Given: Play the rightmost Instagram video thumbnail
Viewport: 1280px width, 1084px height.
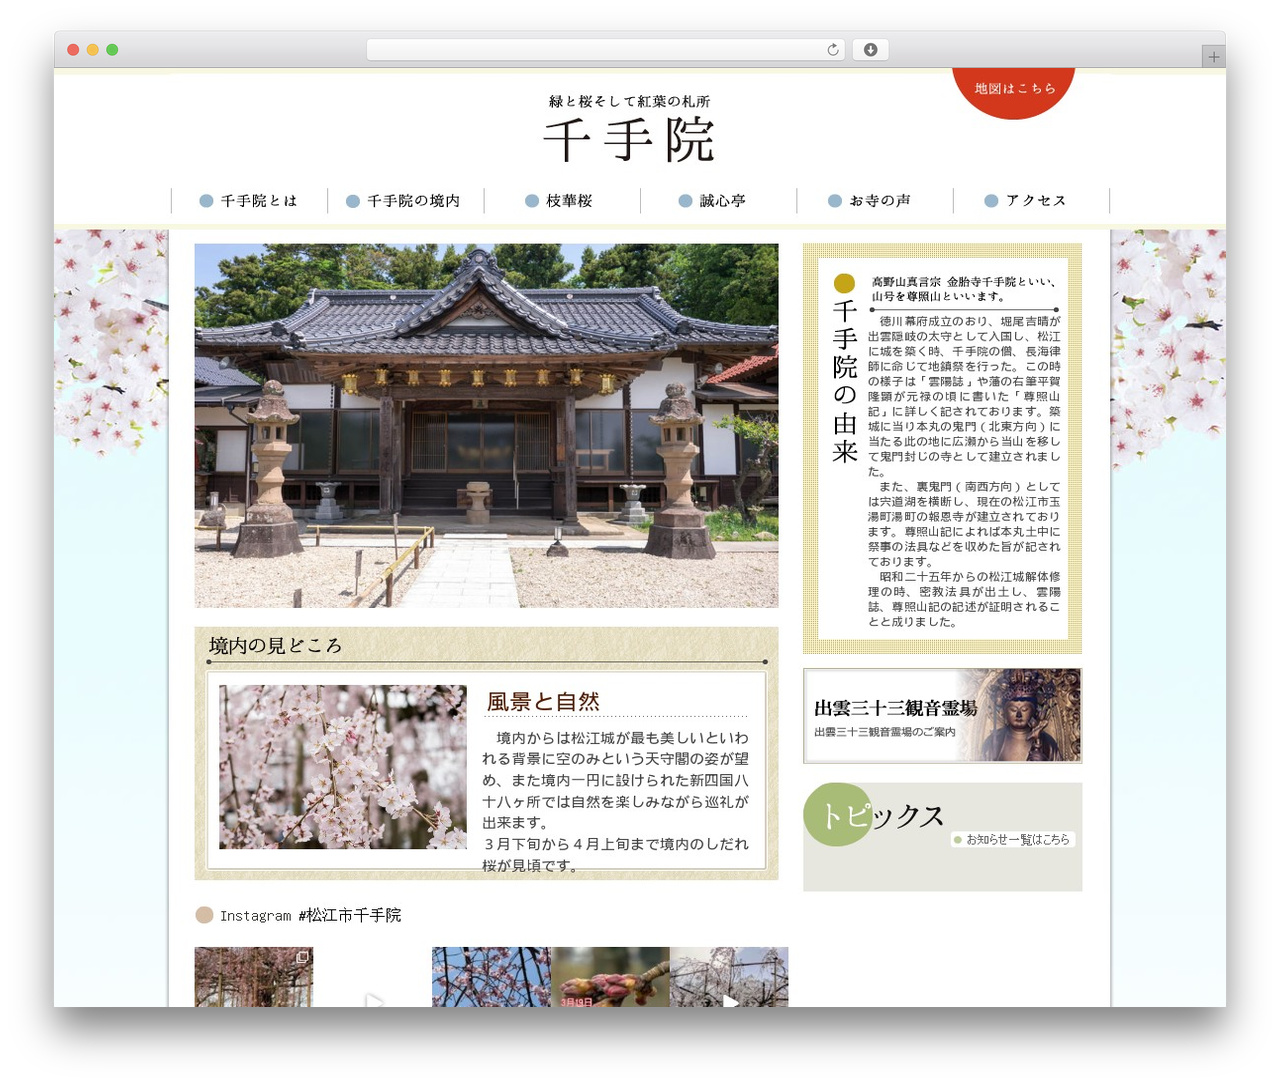Looking at the screenshot, I should [x=729, y=977].
